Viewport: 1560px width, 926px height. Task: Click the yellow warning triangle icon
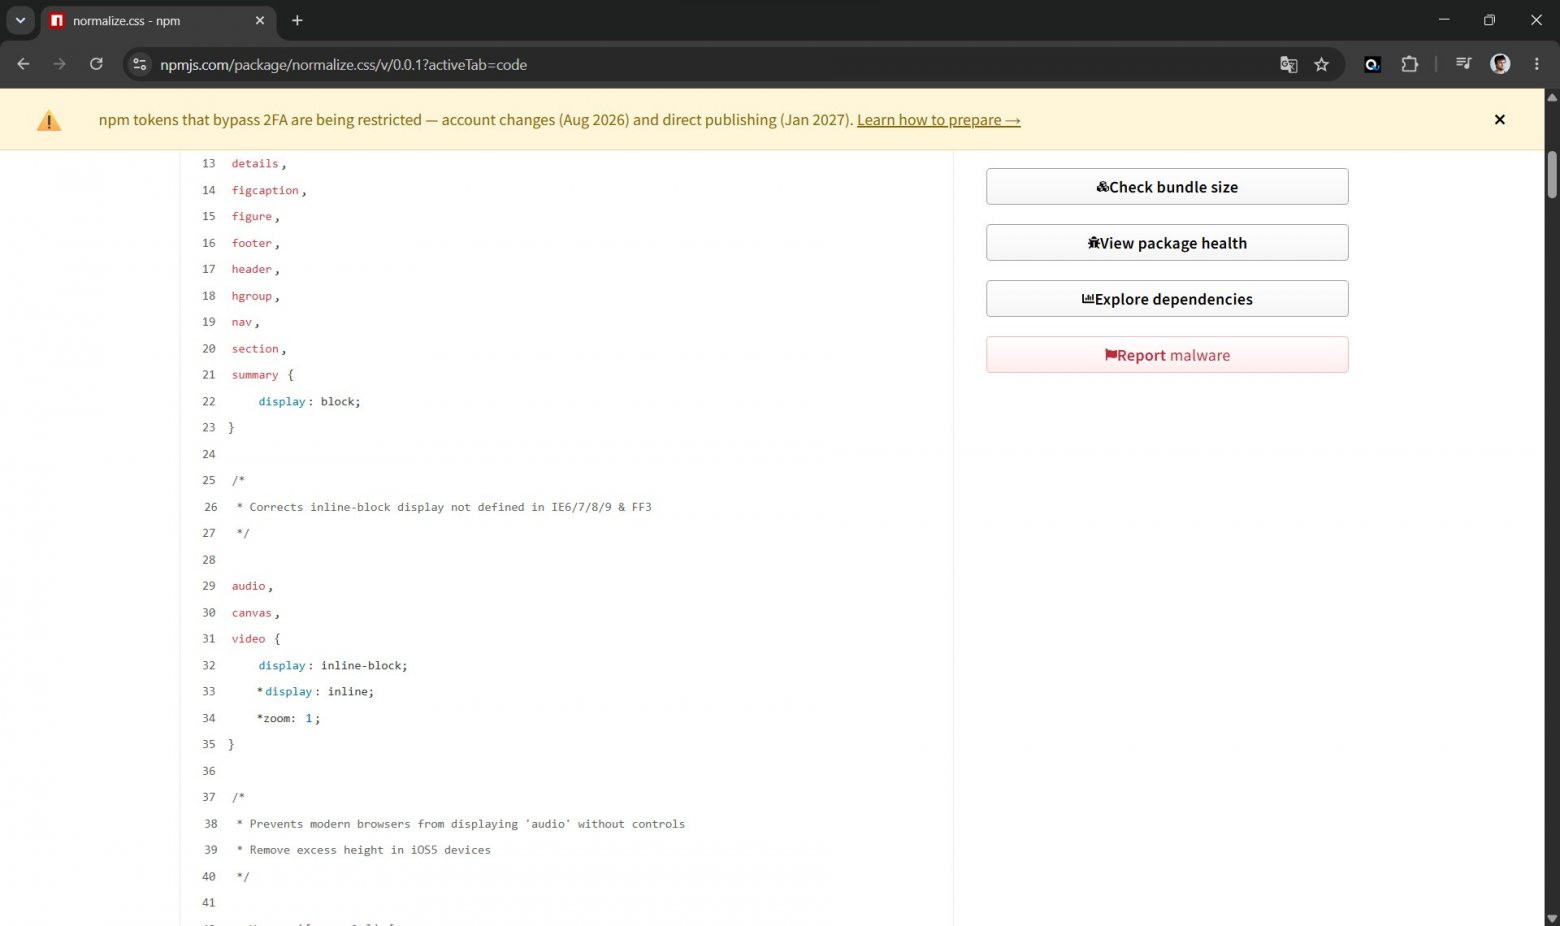point(49,121)
